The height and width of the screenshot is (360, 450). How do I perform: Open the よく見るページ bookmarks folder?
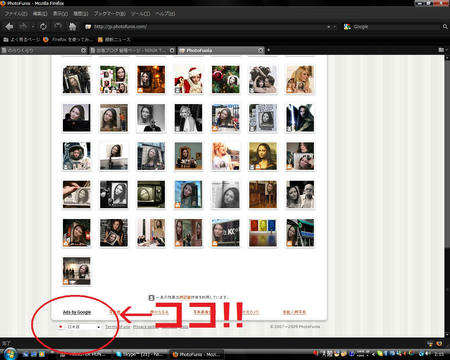pos(21,39)
